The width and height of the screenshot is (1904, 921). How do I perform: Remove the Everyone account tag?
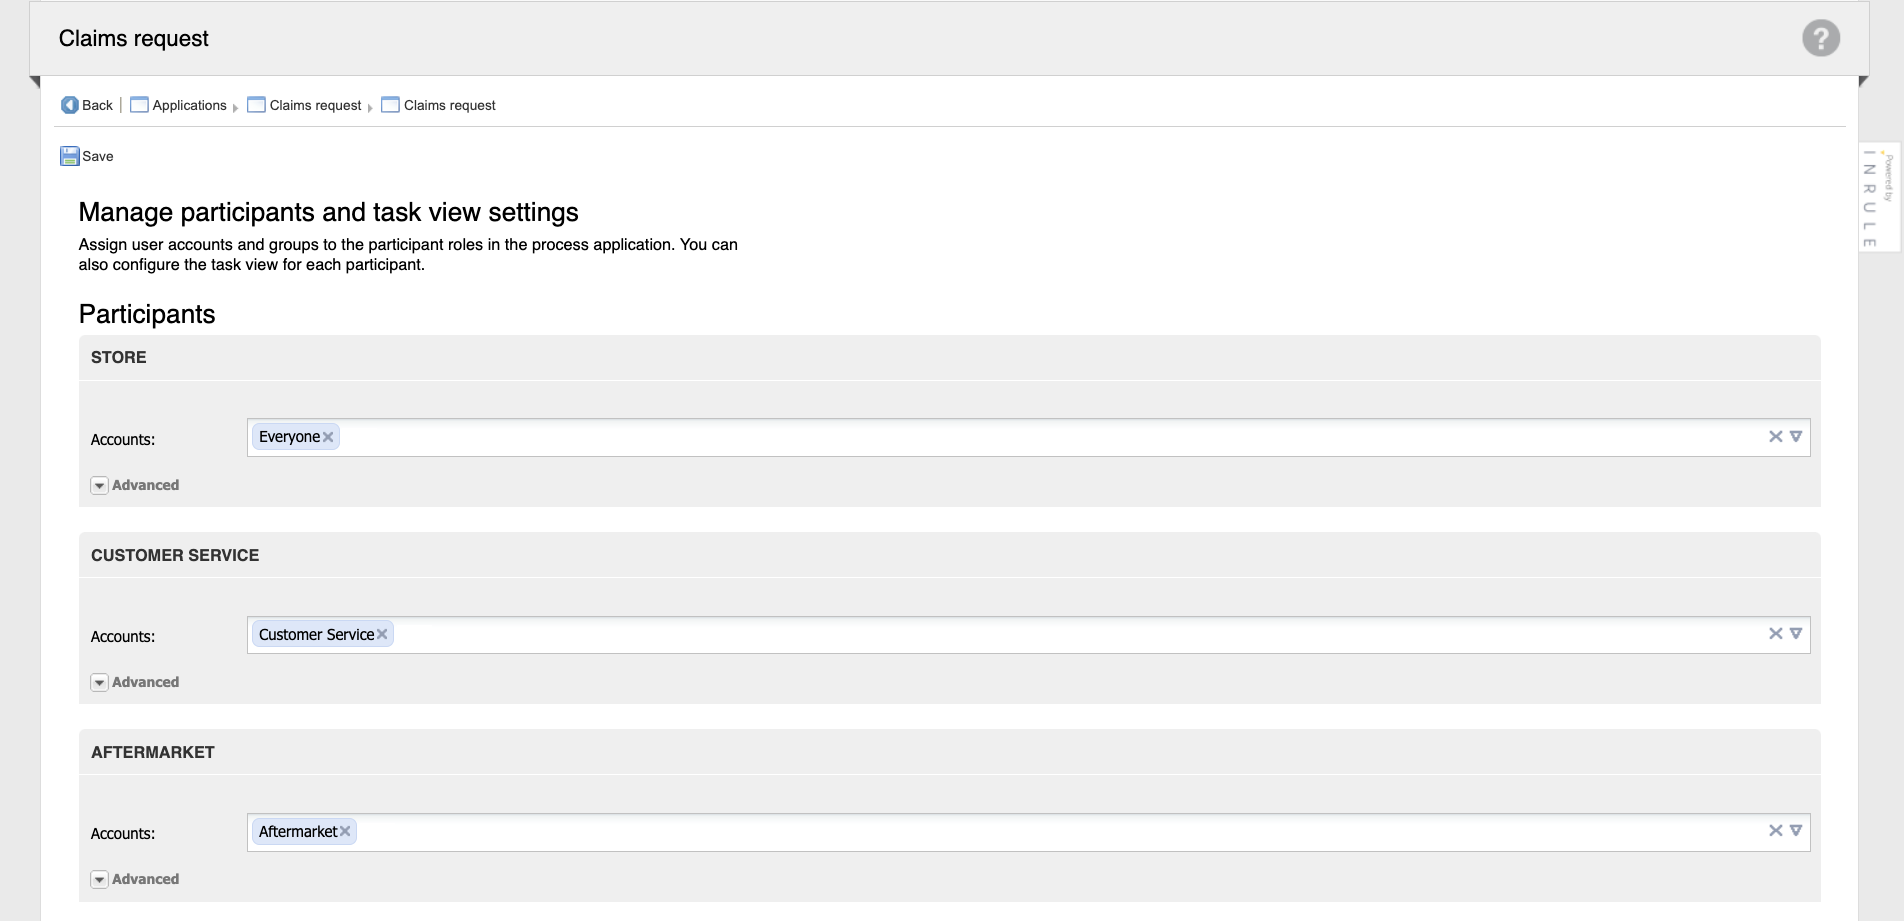(328, 437)
